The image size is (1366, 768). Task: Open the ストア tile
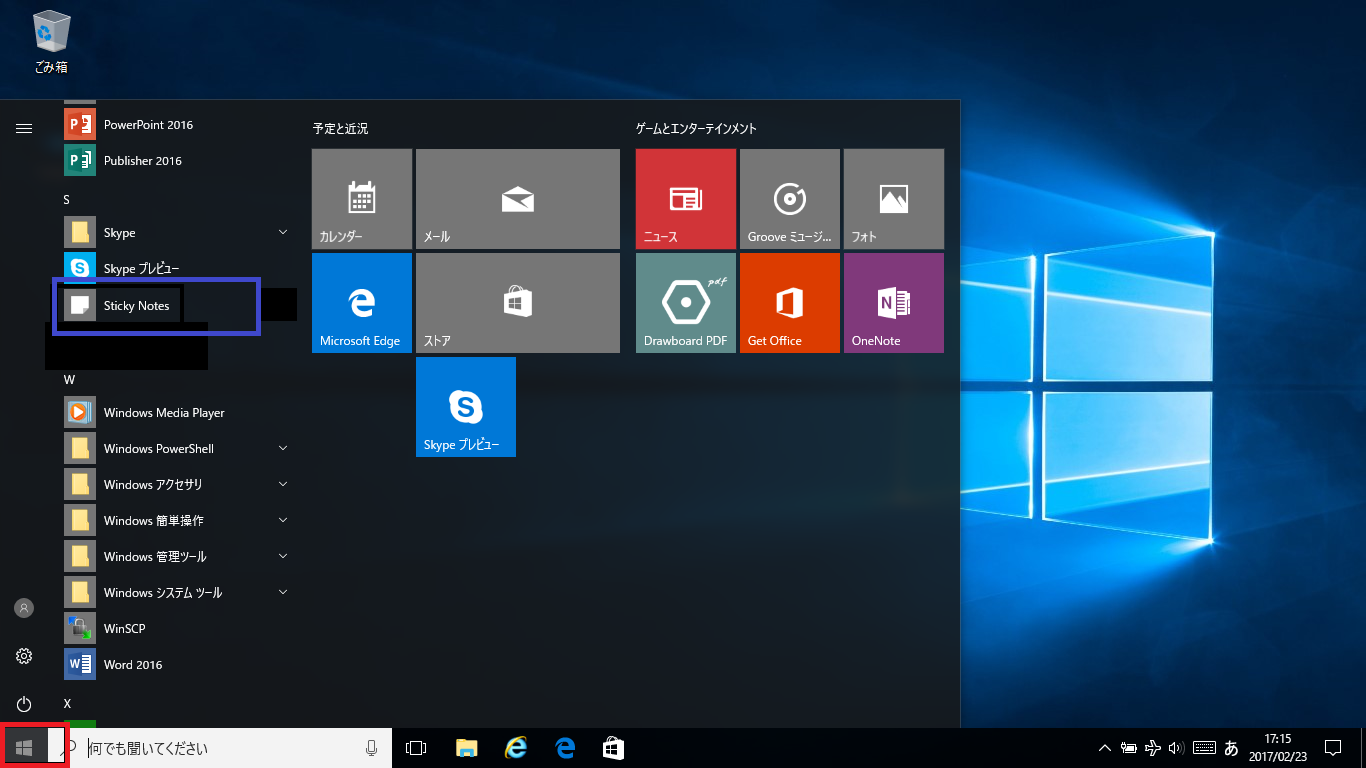518,303
